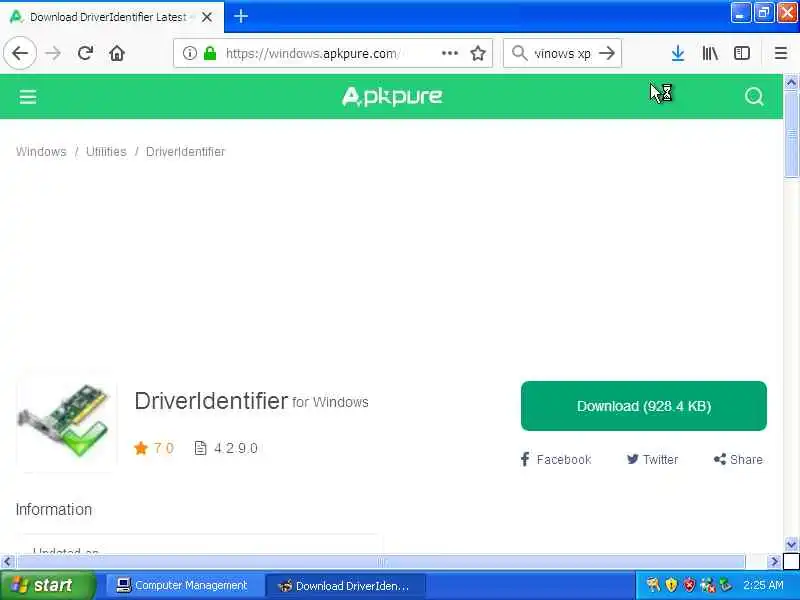This screenshot has width=800, height=600.
Task: Click the search box with 'vinows xp'
Action: pyautogui.click(x=562, y=53)
